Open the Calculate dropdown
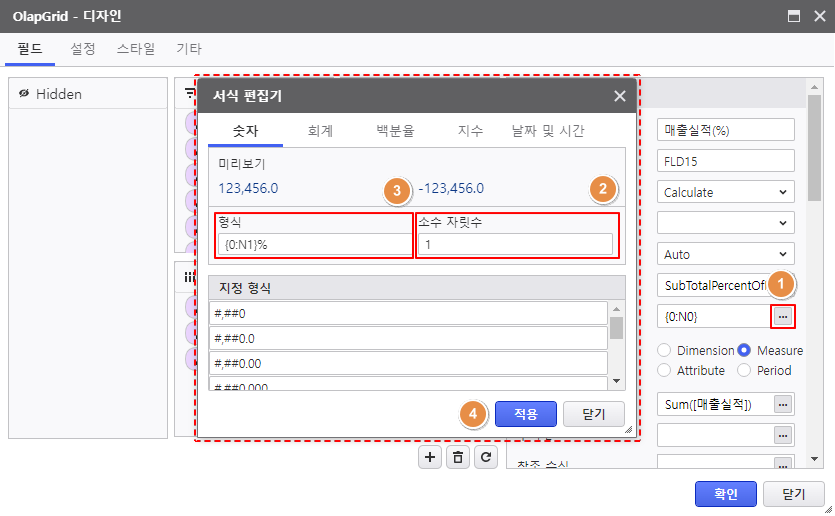This screenshot has width=835, height=516. pyautogui.click(x=725, y=192)
